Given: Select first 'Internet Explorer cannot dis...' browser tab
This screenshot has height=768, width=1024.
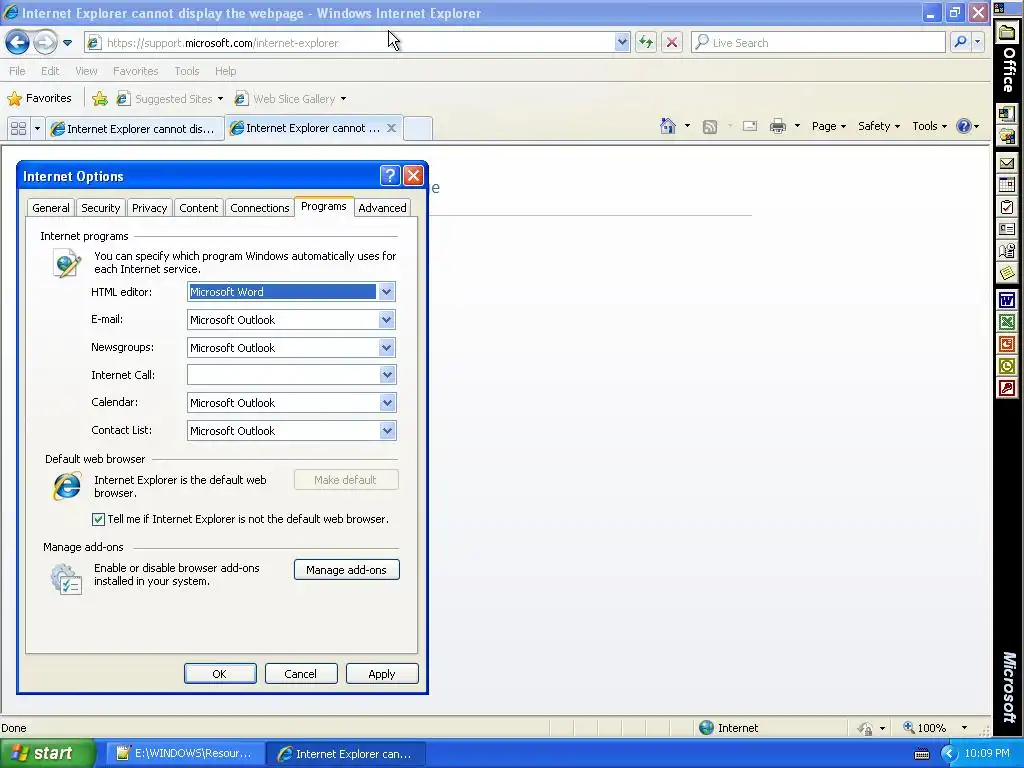Looking at the screenshot, I should [135, 129].
